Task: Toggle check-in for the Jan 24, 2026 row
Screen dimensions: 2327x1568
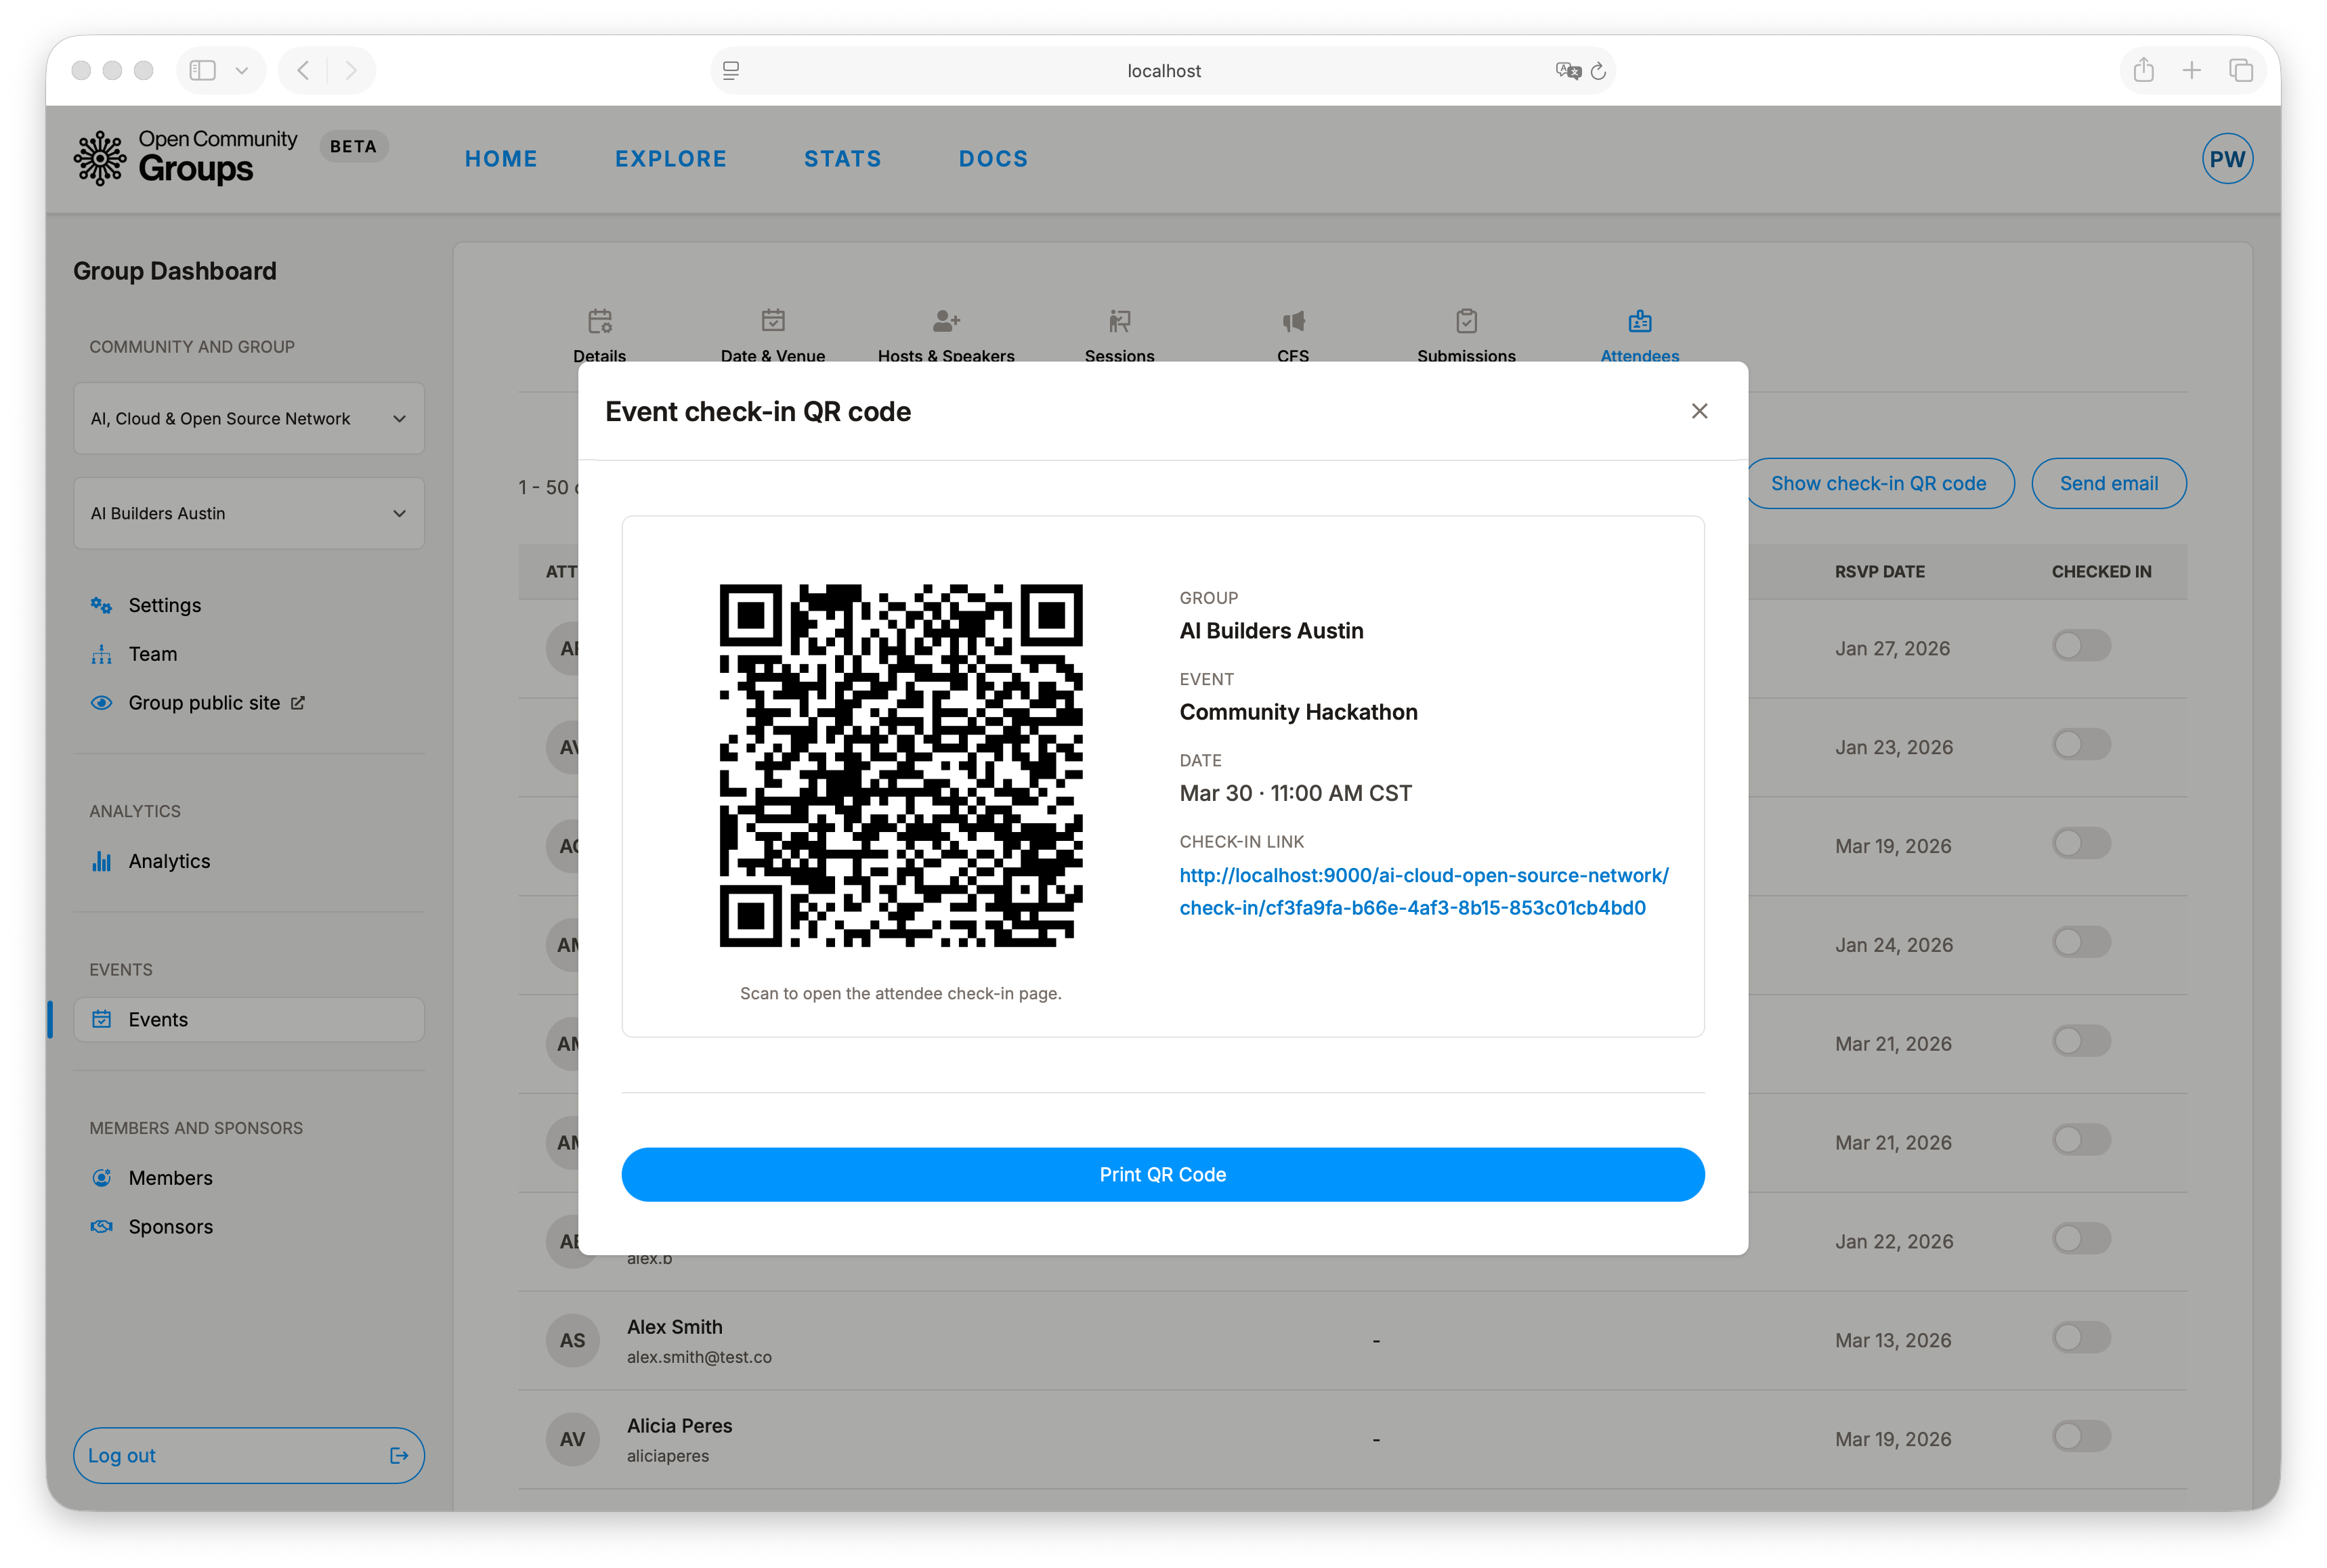Action: [2082, 942]
